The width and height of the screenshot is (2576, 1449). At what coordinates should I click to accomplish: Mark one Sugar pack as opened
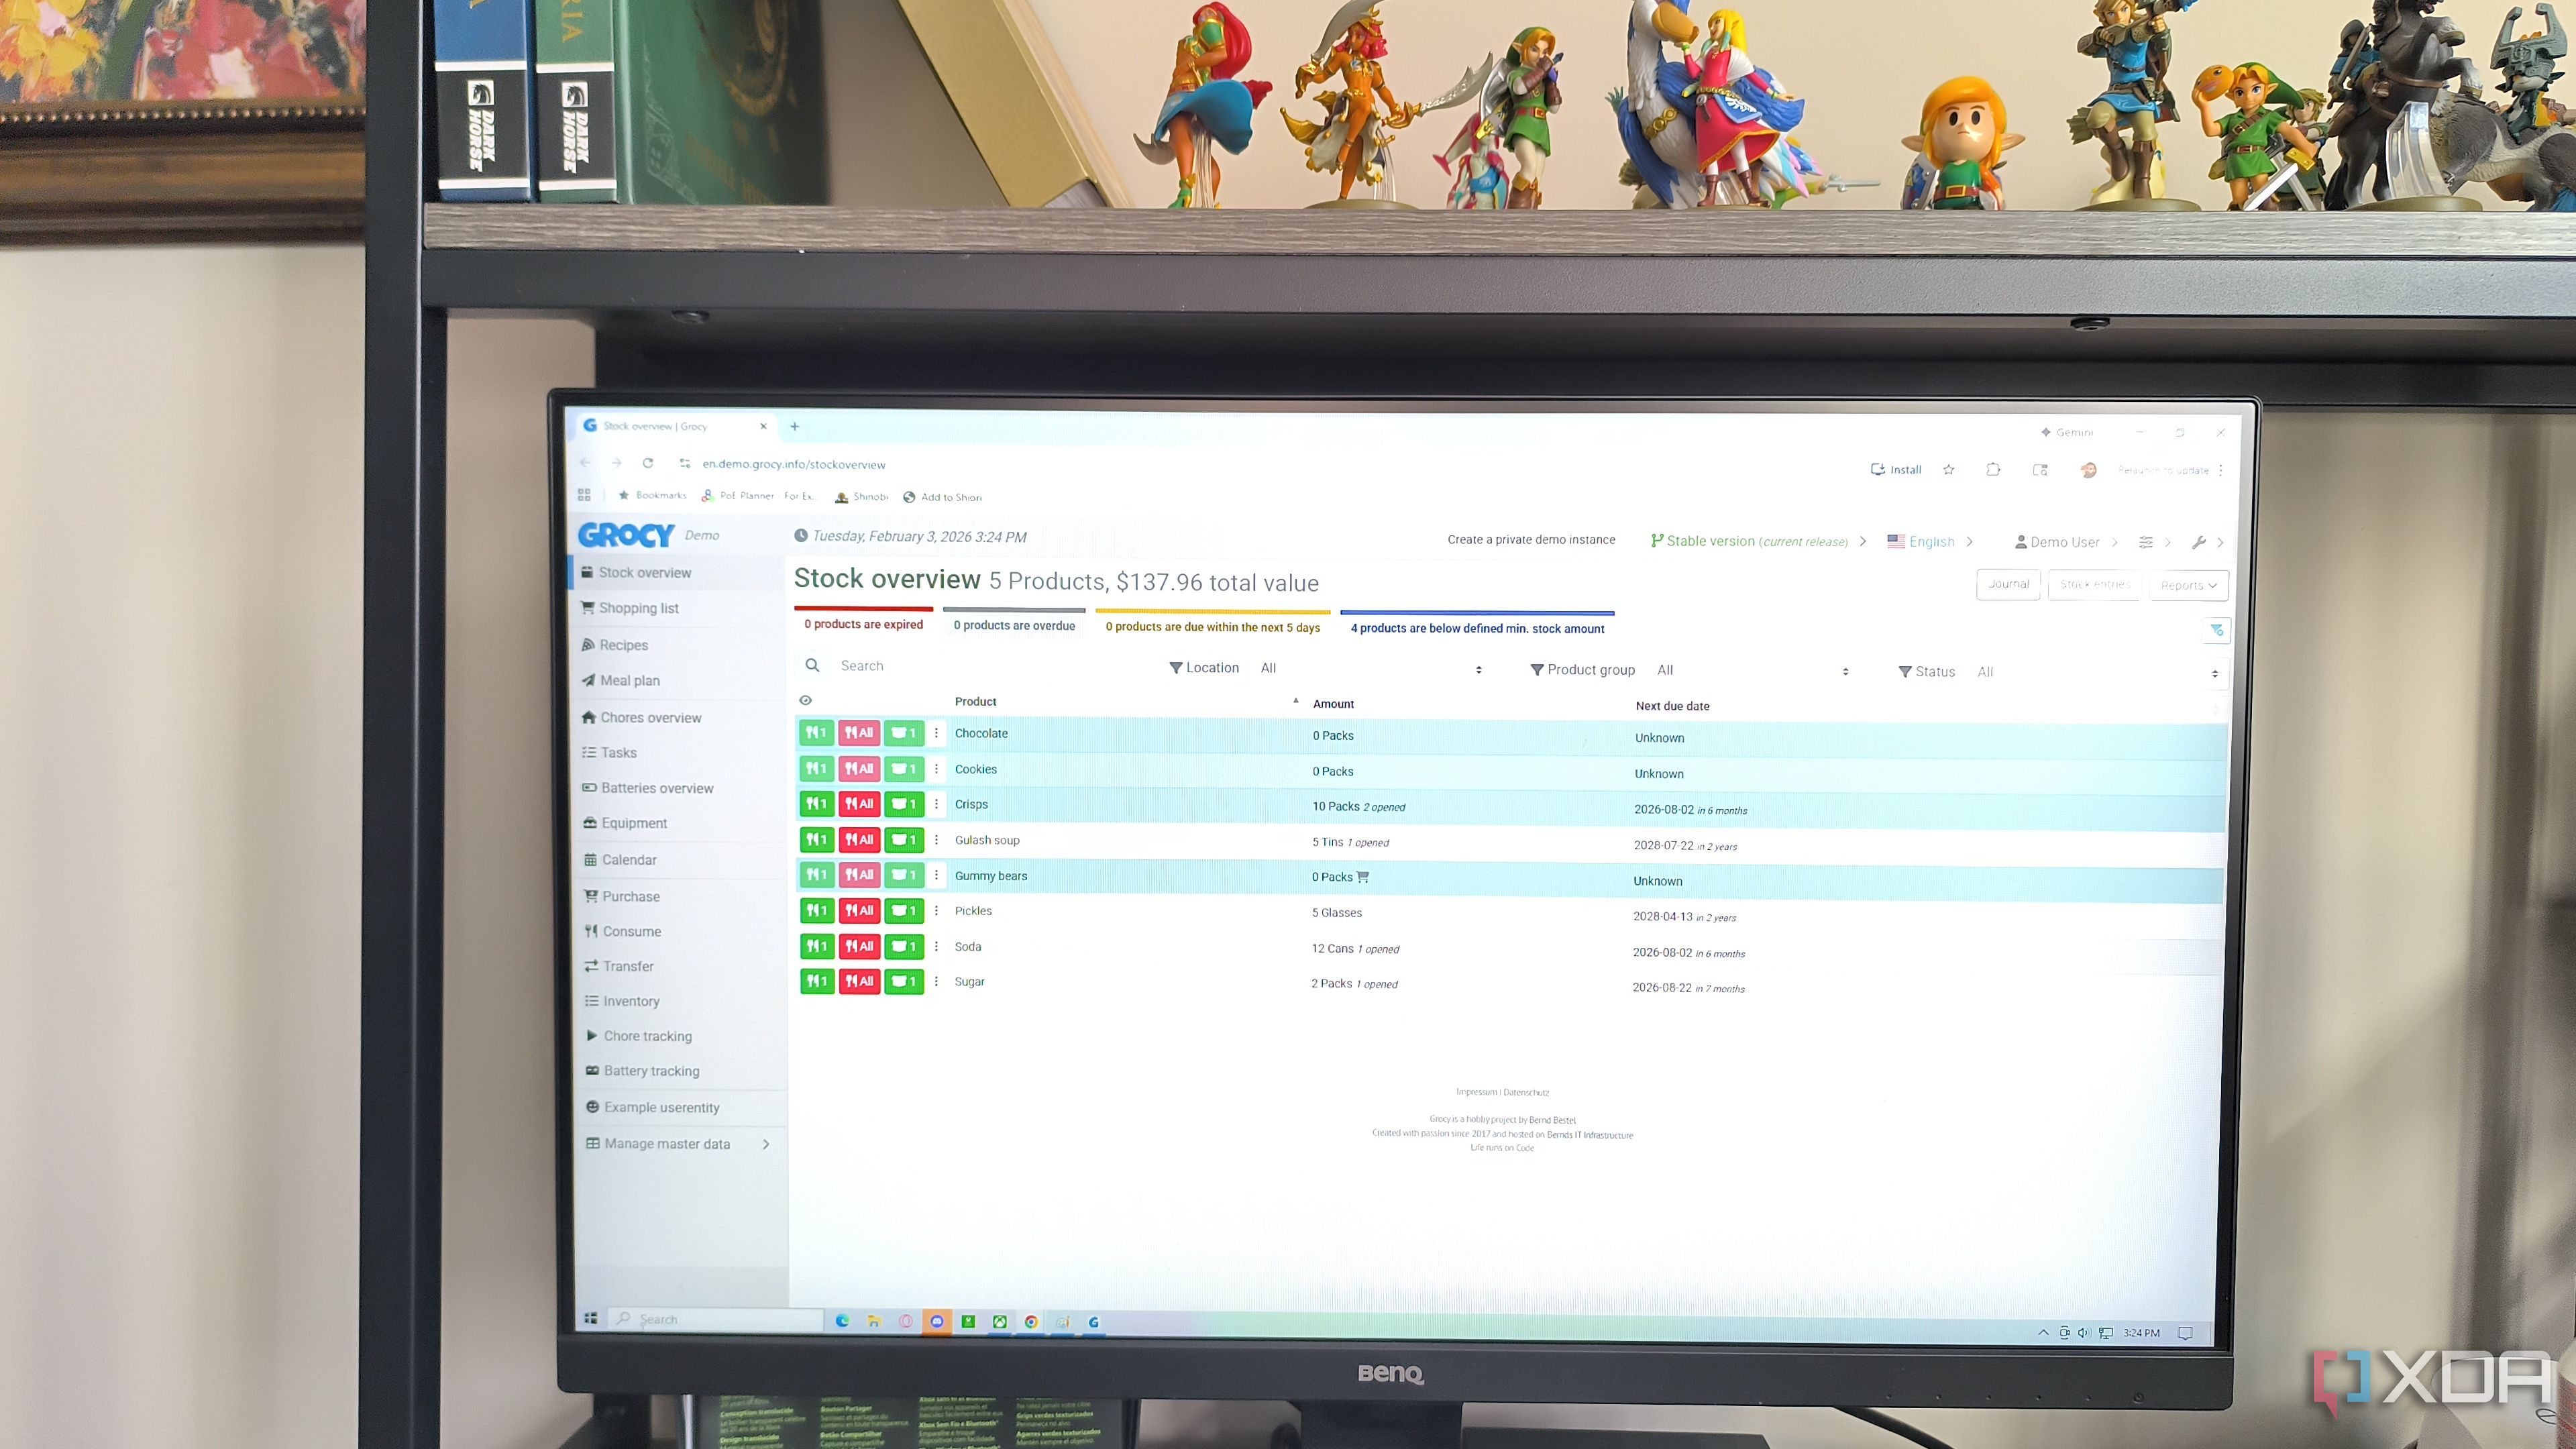(x=904, y=982)
